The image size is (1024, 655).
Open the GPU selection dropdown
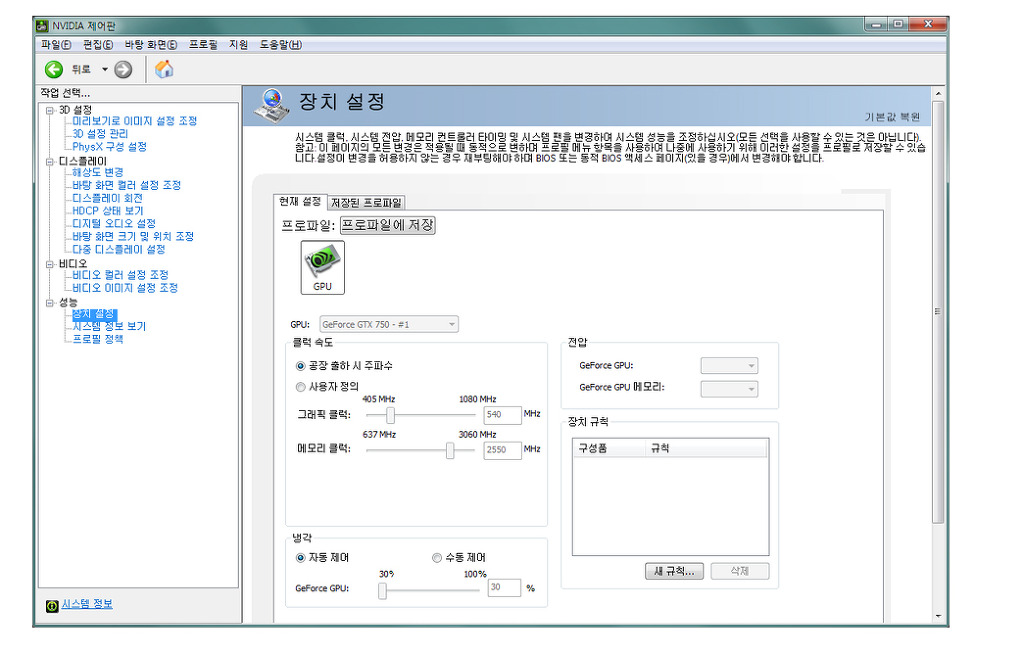[389, 325]
